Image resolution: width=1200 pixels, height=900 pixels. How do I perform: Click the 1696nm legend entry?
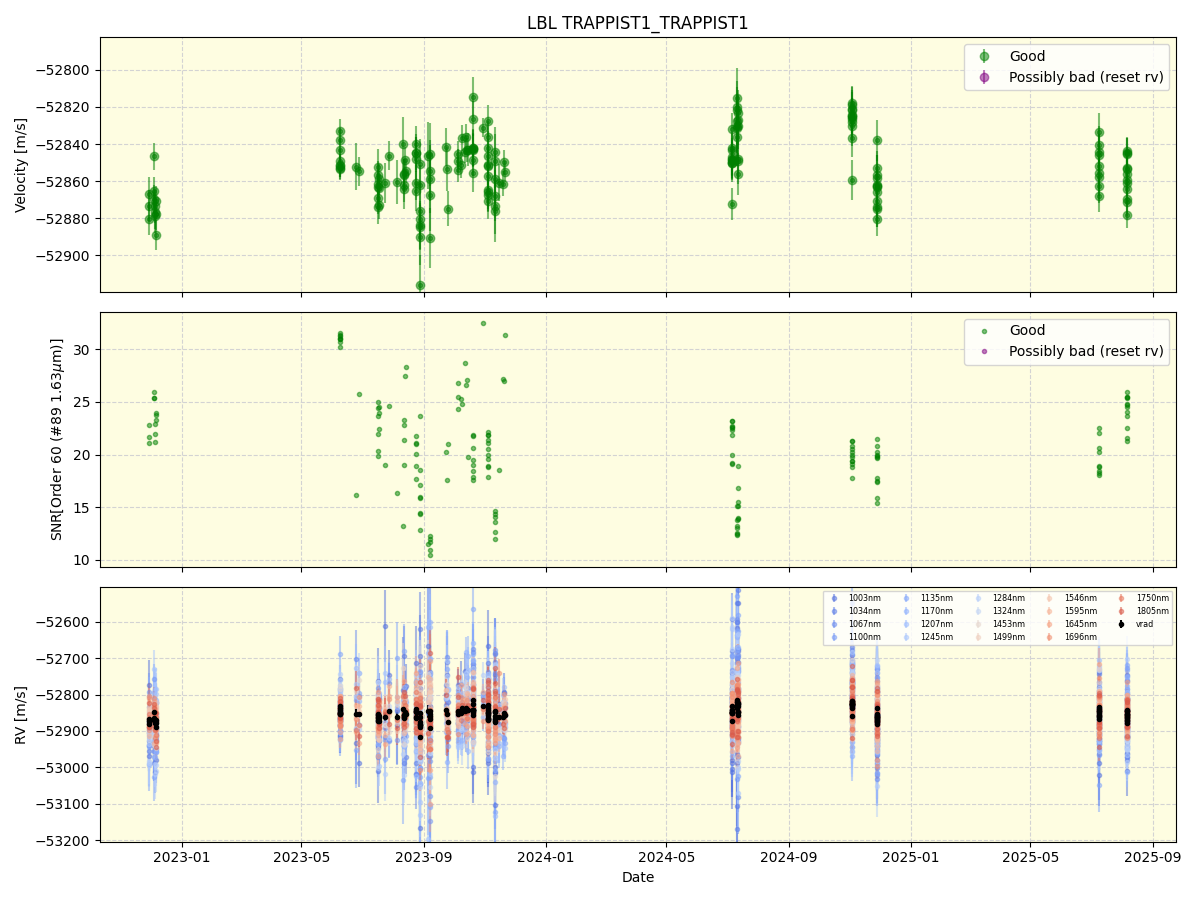(1072, 636)
